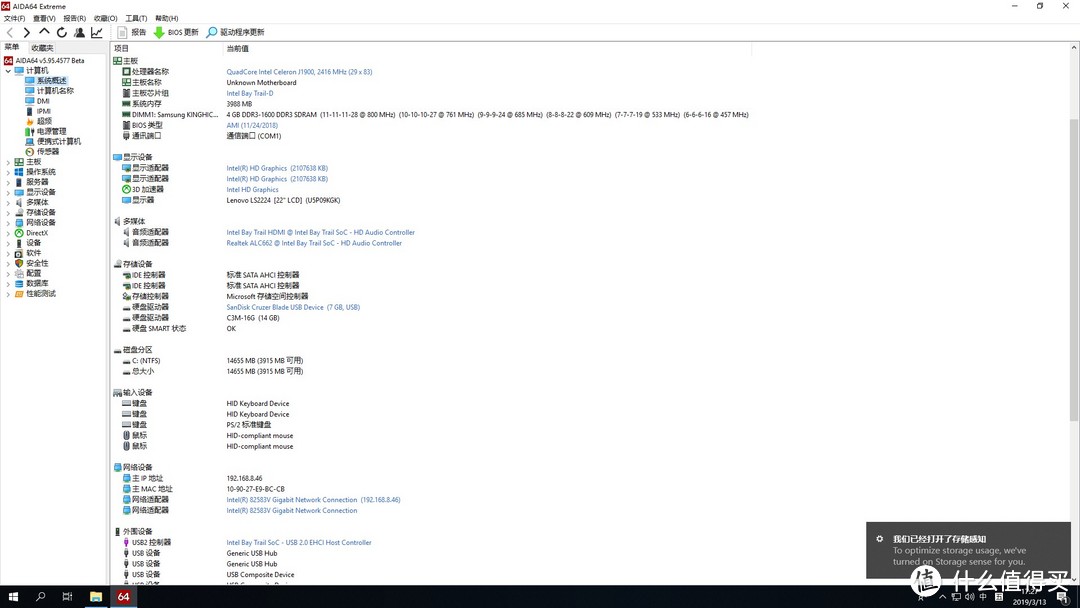
Task: Open the taskbar search icon
Action: click(x=41, y=596)
